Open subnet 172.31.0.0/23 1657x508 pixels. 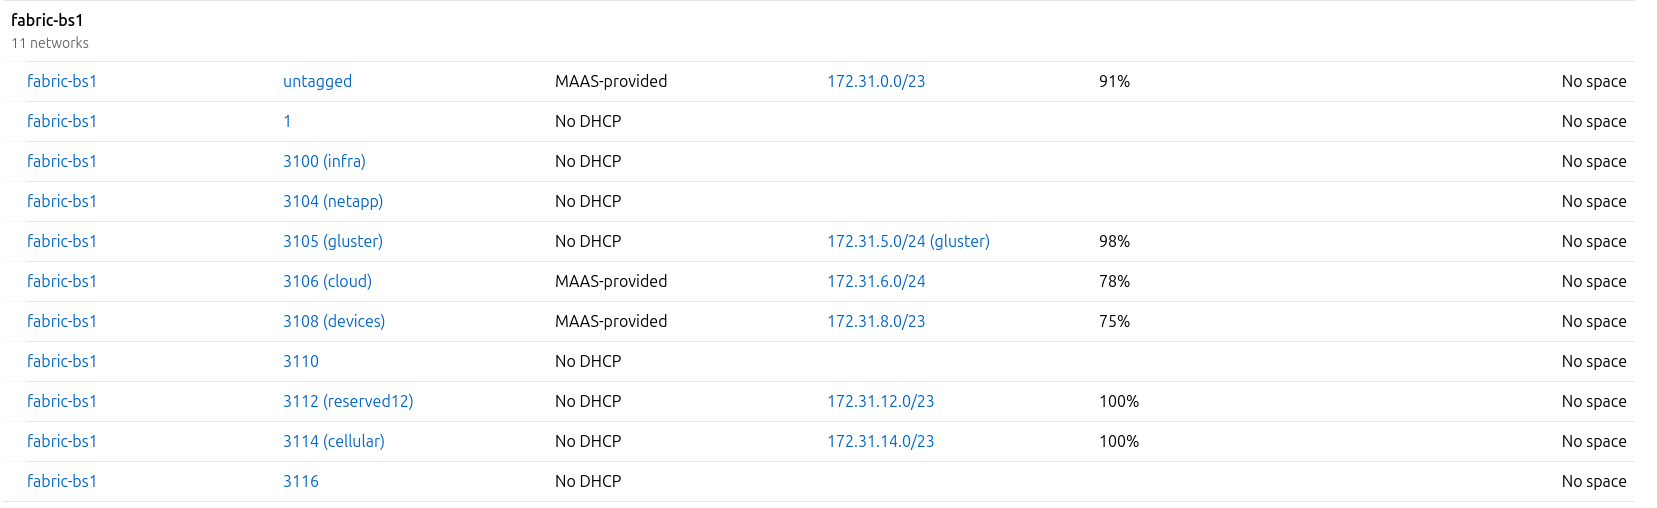875,82
